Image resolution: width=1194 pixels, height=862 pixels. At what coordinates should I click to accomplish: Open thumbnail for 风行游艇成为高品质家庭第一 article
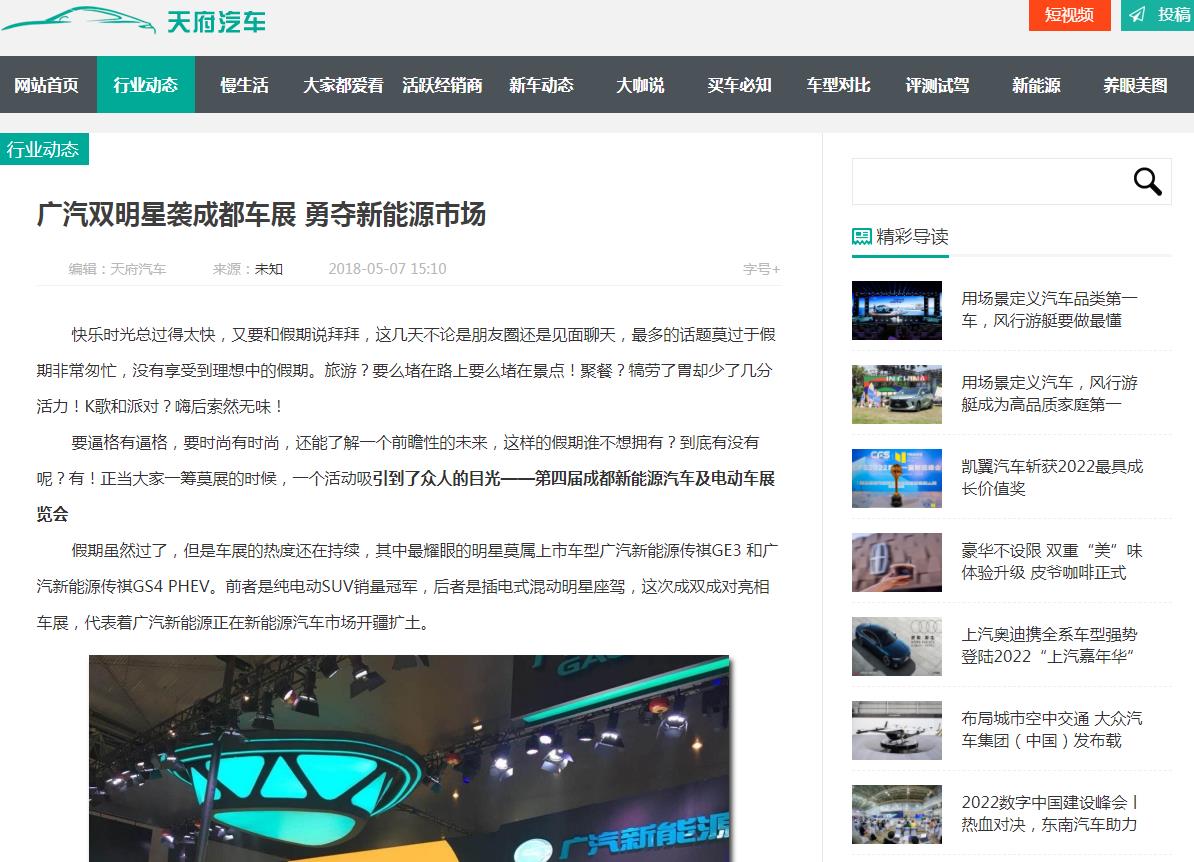pos(897,394)
